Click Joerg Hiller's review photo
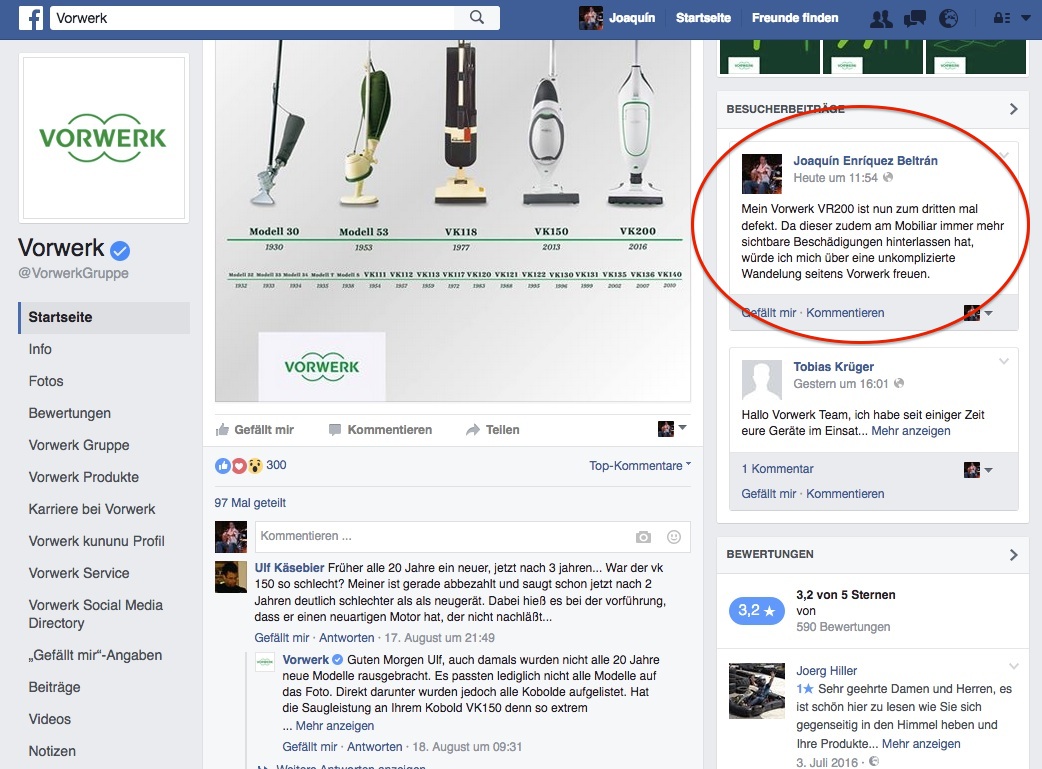 click(x=757, y=691)
